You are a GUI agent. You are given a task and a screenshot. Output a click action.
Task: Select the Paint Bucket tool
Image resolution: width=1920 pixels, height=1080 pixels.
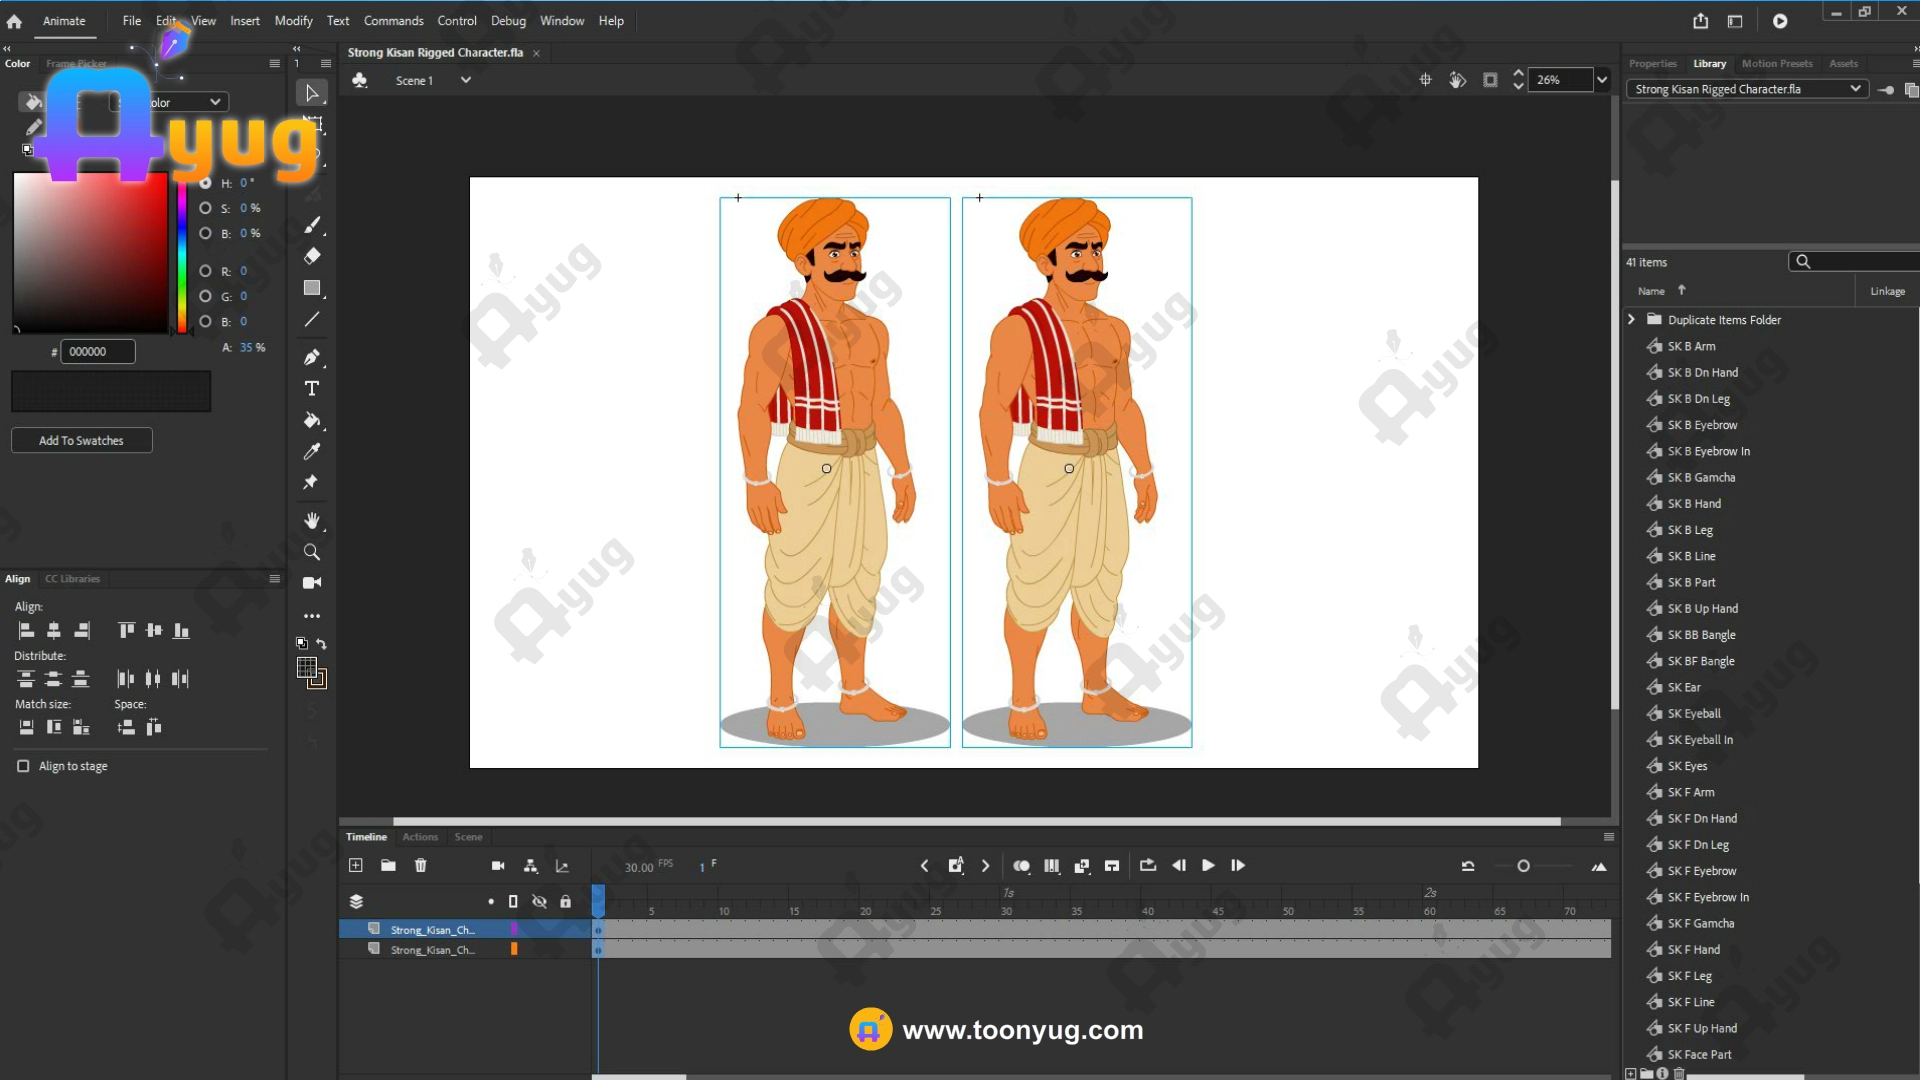coord(312,420)
